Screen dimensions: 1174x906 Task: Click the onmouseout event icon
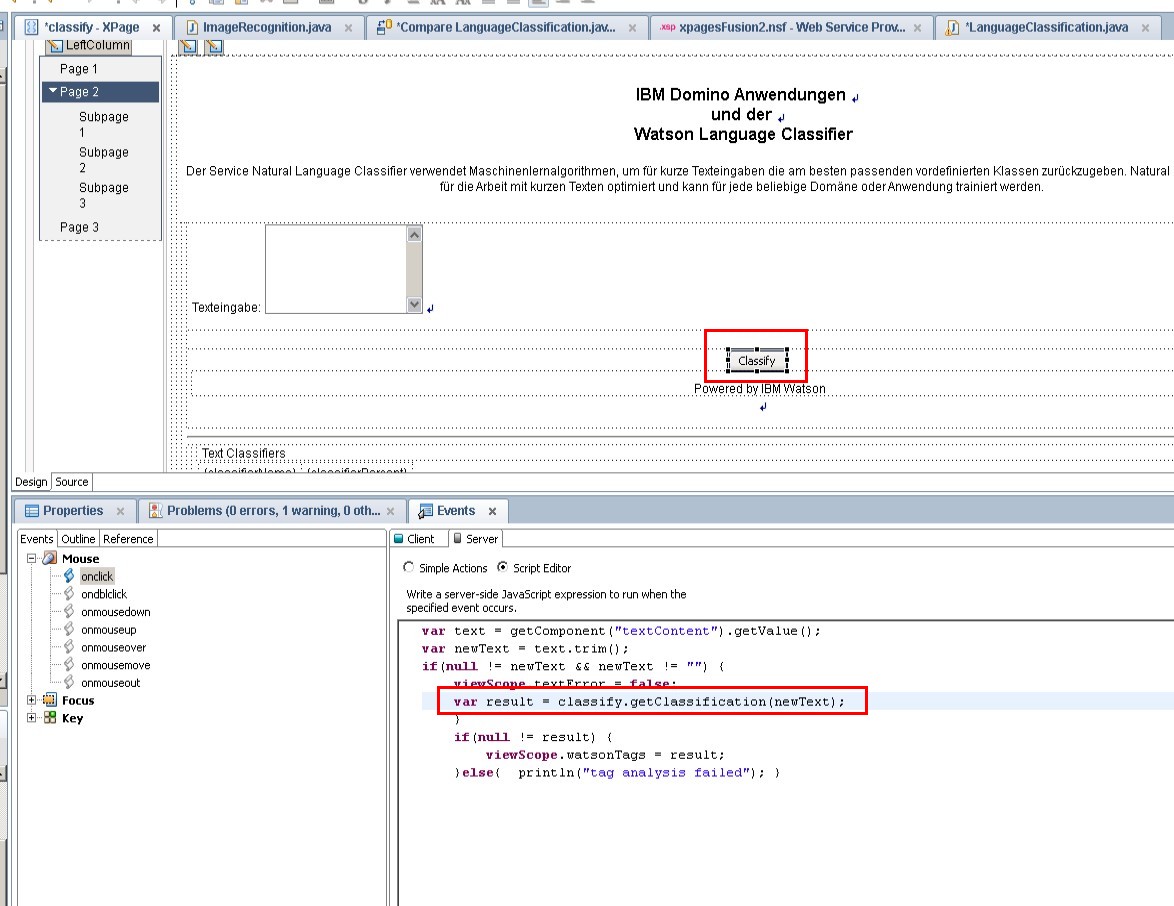point(69,682)
